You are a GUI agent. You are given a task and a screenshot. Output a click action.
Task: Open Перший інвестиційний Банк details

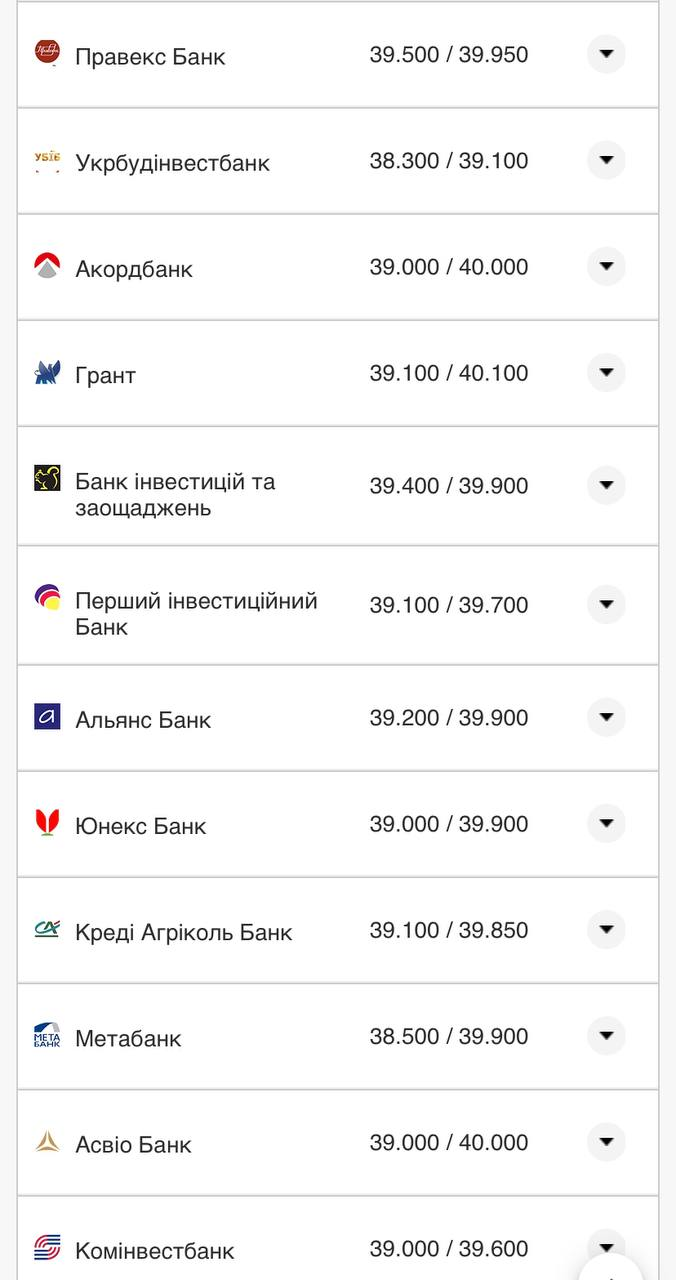tap(606, 604)
